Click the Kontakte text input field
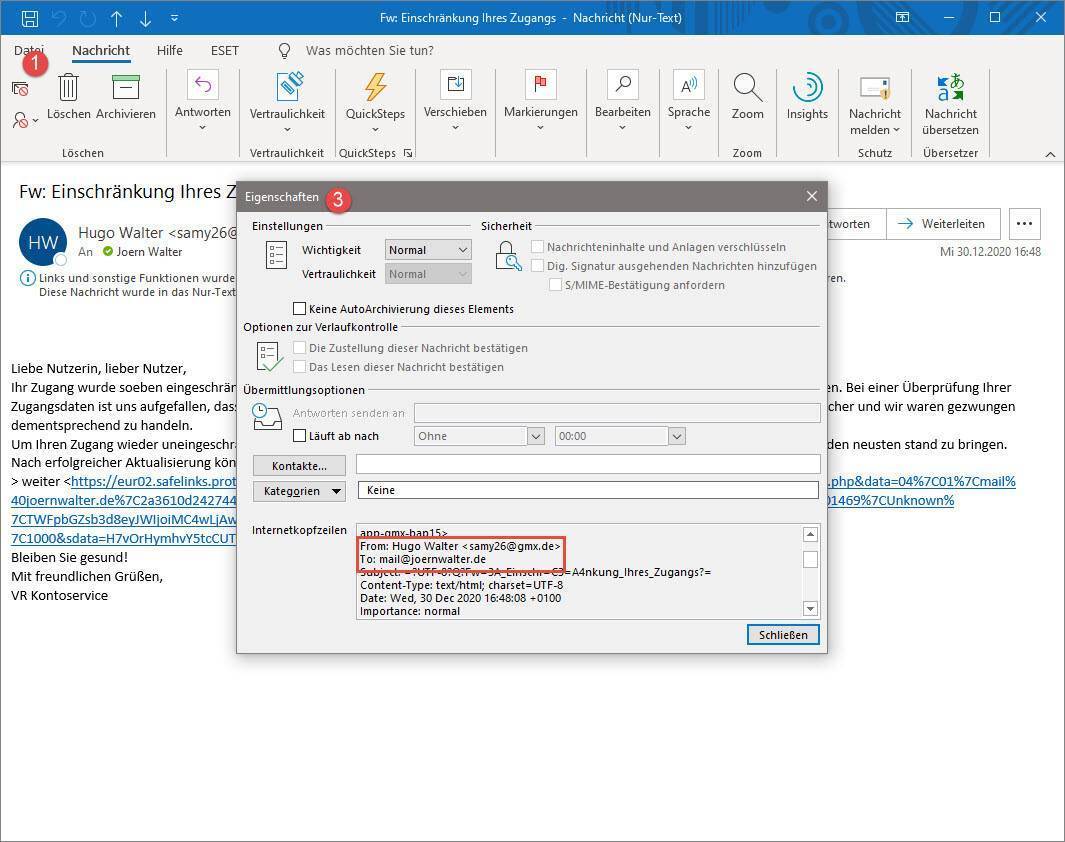 587,465
